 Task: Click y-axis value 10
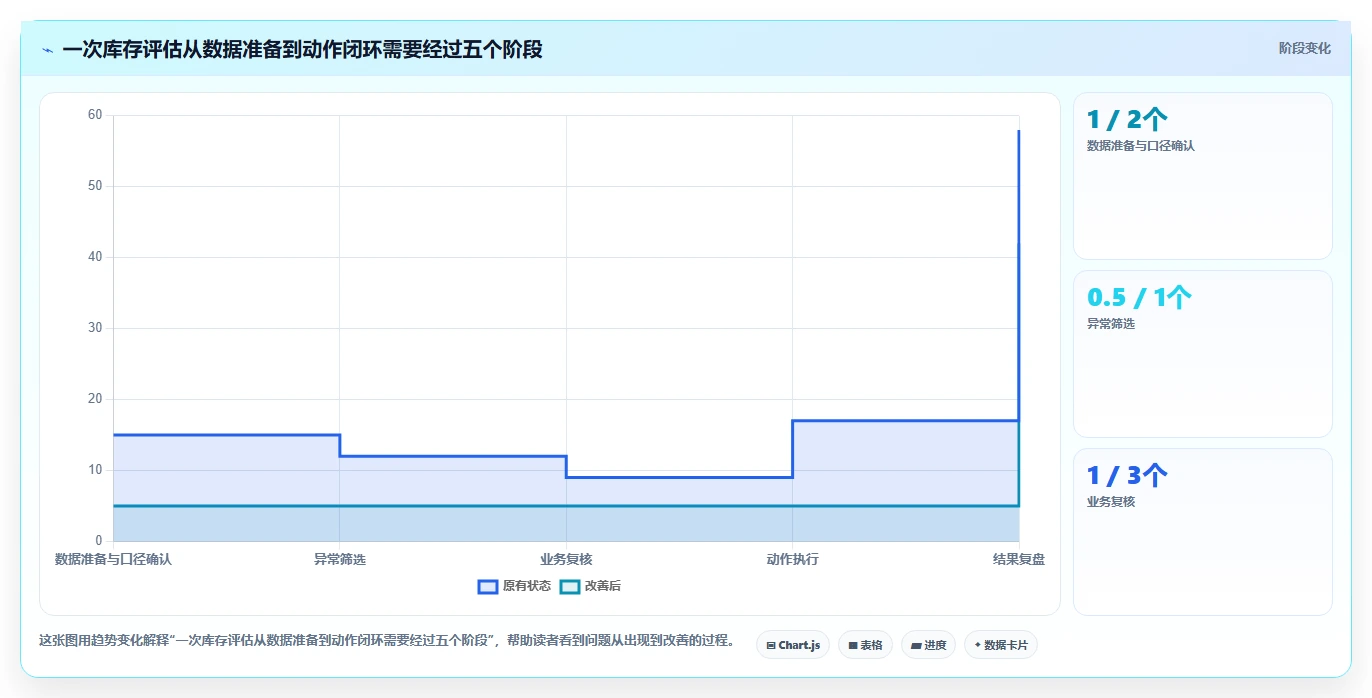[x=95, y=470]
